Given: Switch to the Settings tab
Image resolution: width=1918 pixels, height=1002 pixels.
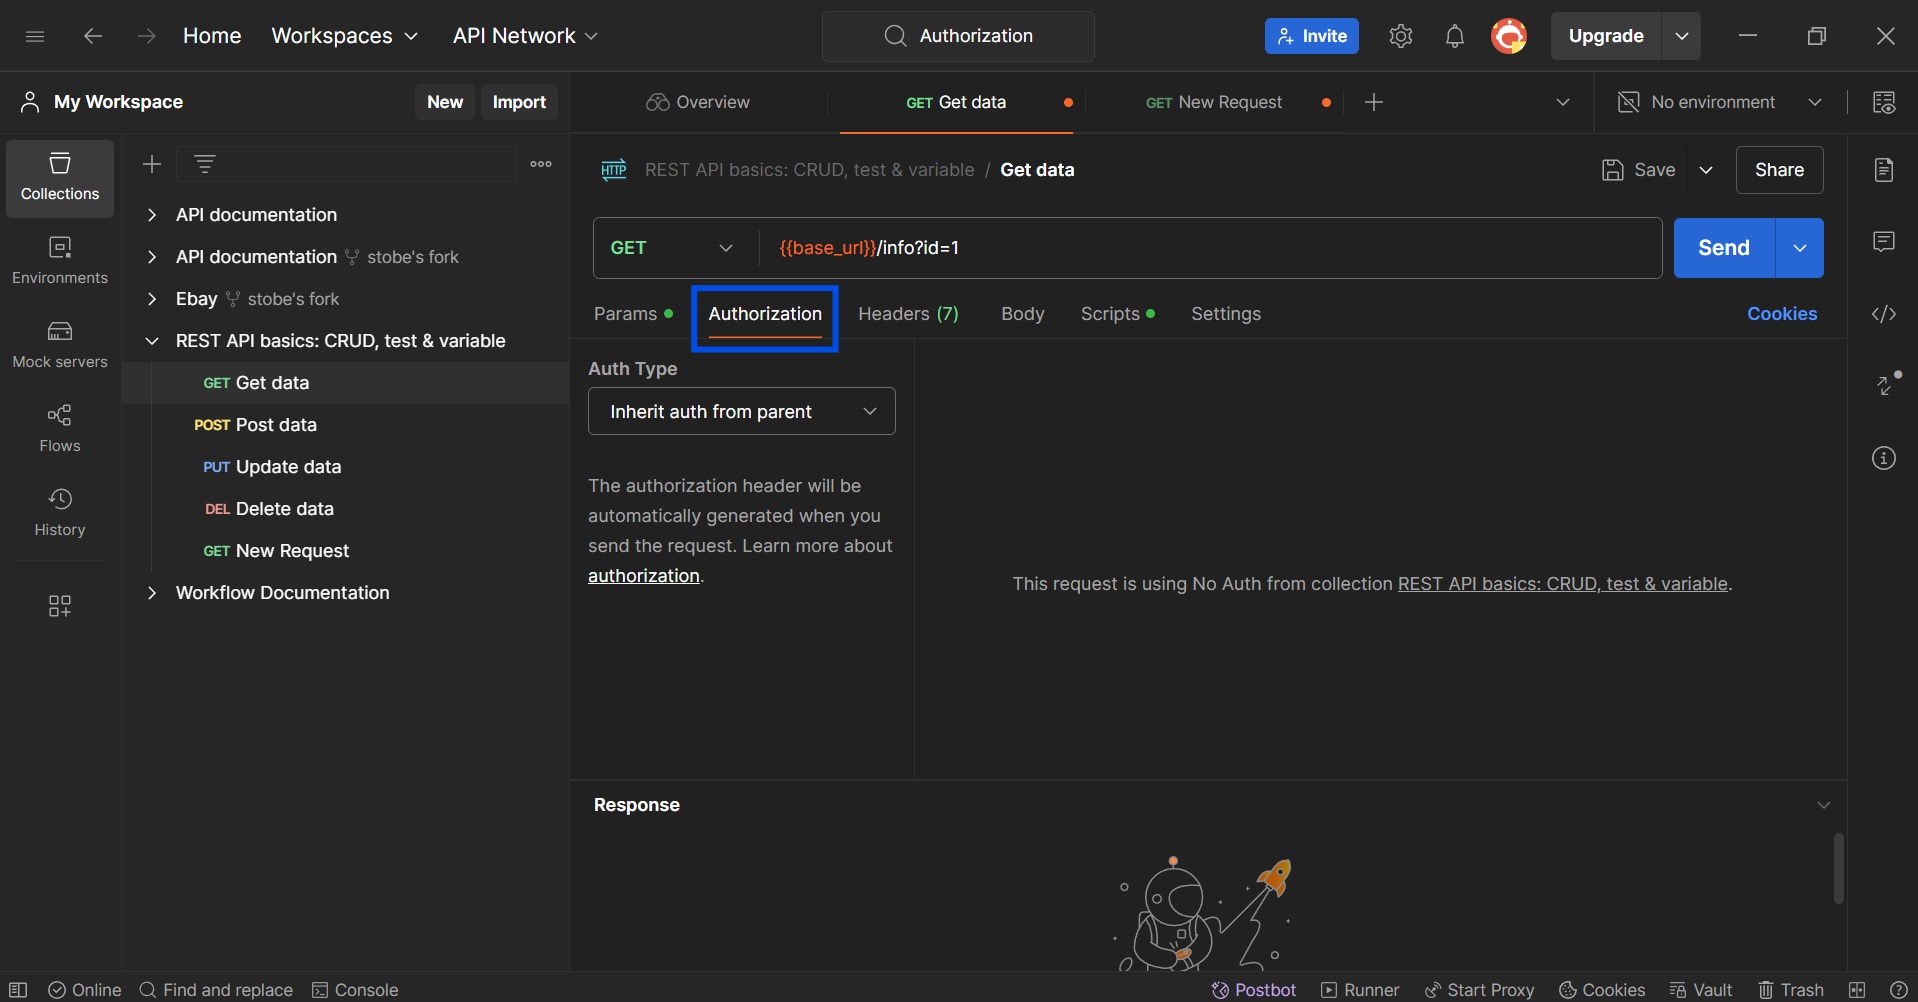Looking at the screenshot, I should (1226, 314).
